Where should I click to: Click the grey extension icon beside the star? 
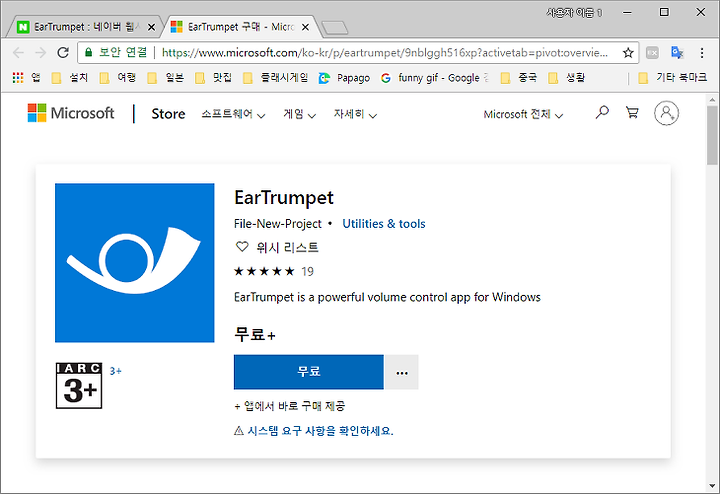[x=652, y=53]
